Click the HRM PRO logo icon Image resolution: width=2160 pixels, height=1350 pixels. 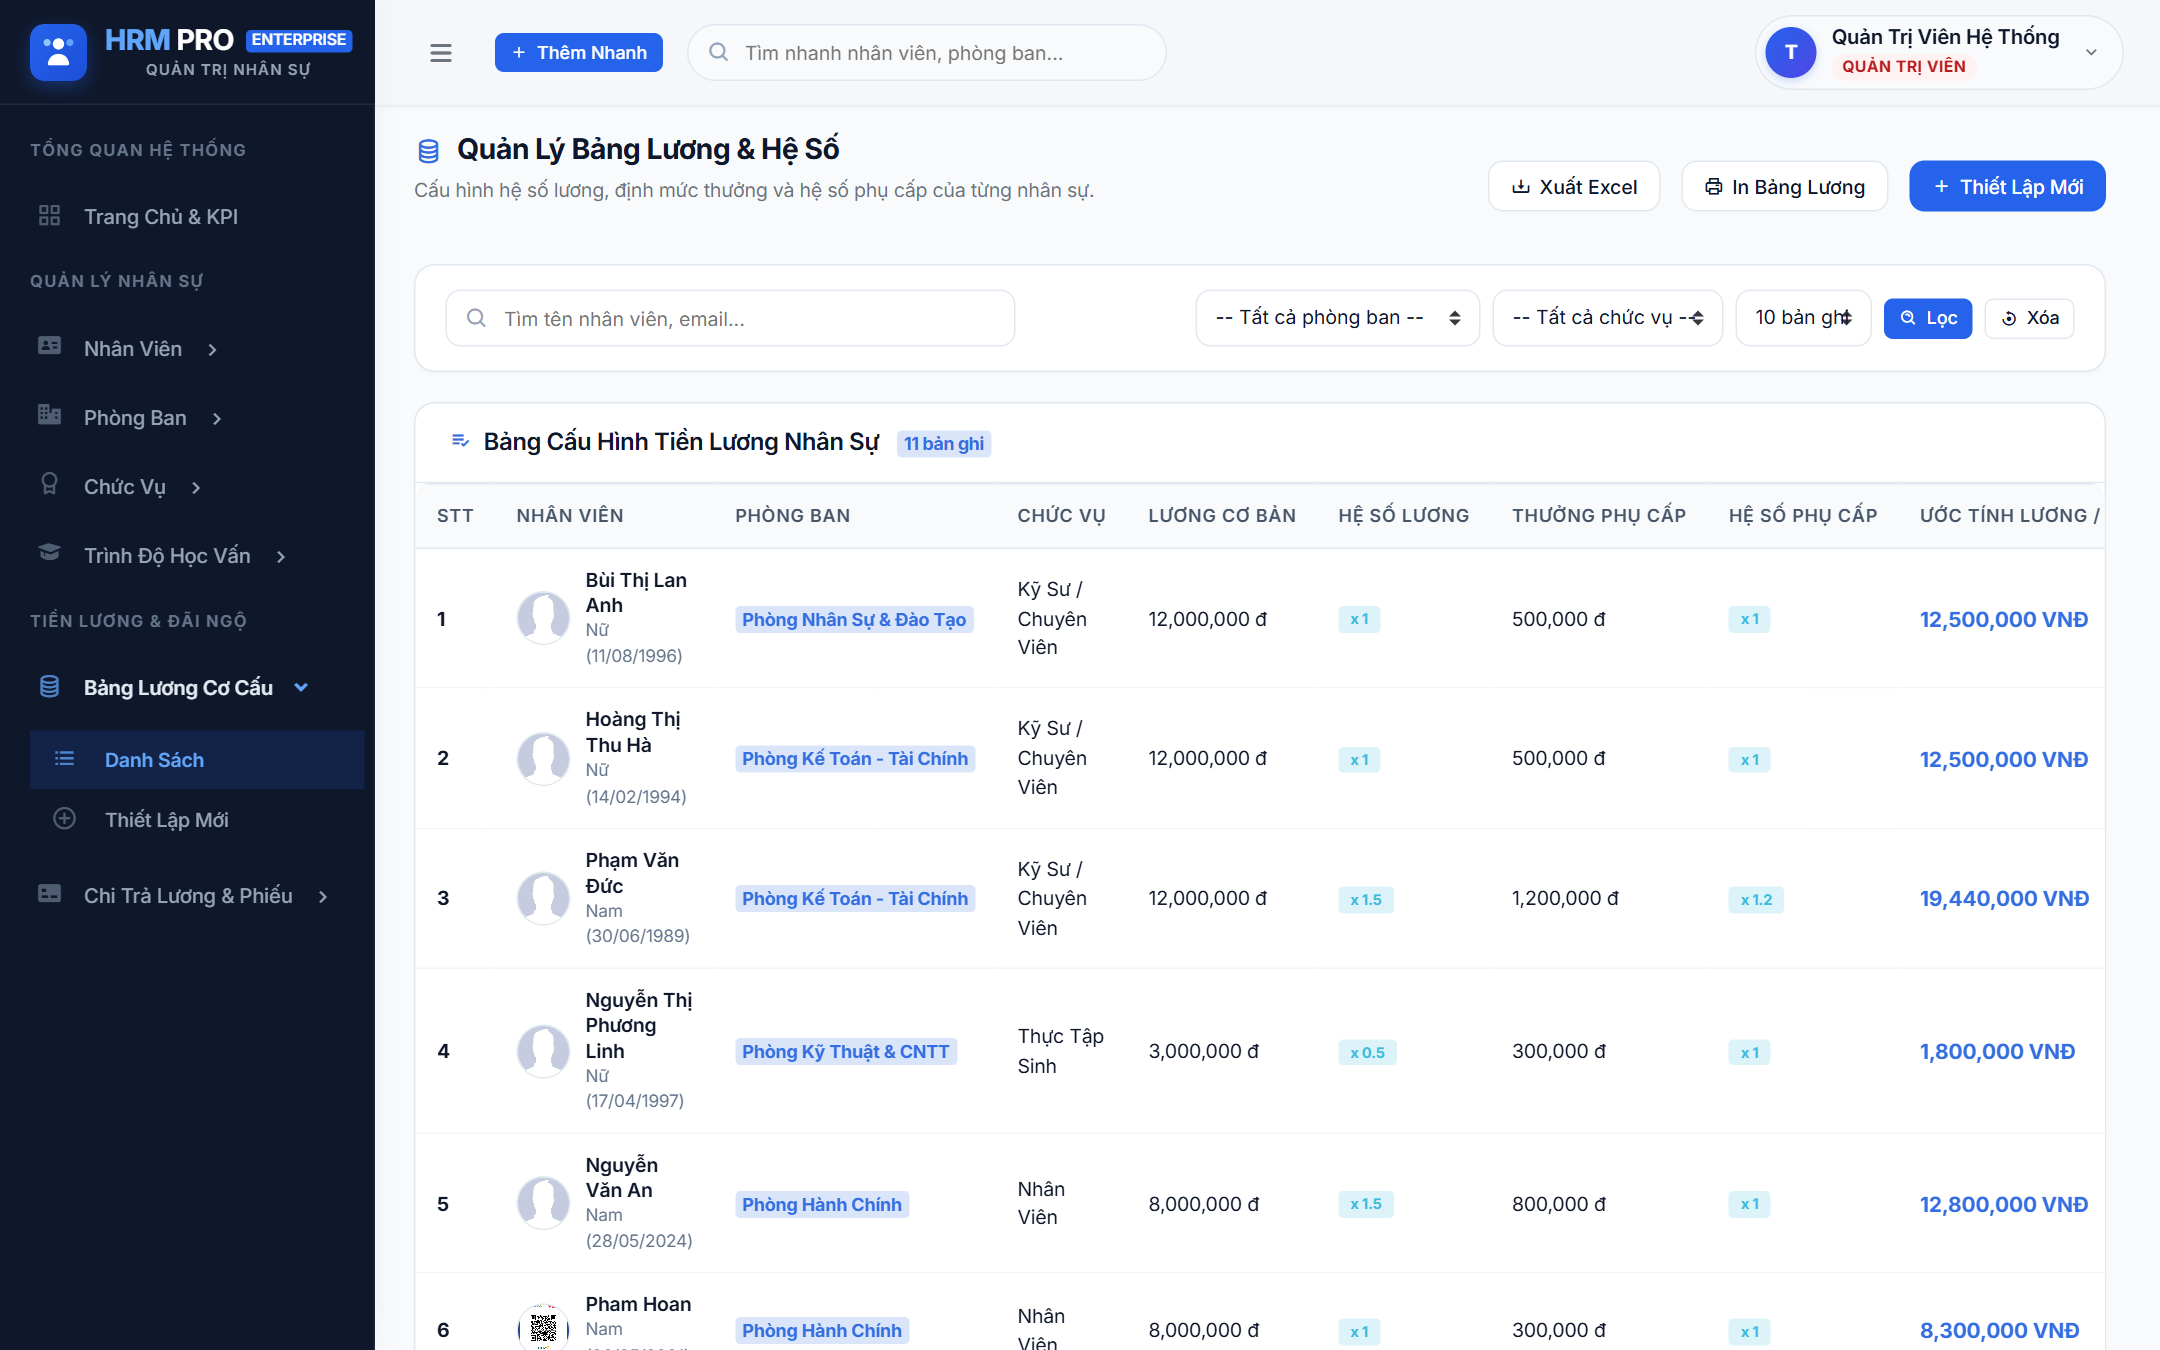click(58, 52)
